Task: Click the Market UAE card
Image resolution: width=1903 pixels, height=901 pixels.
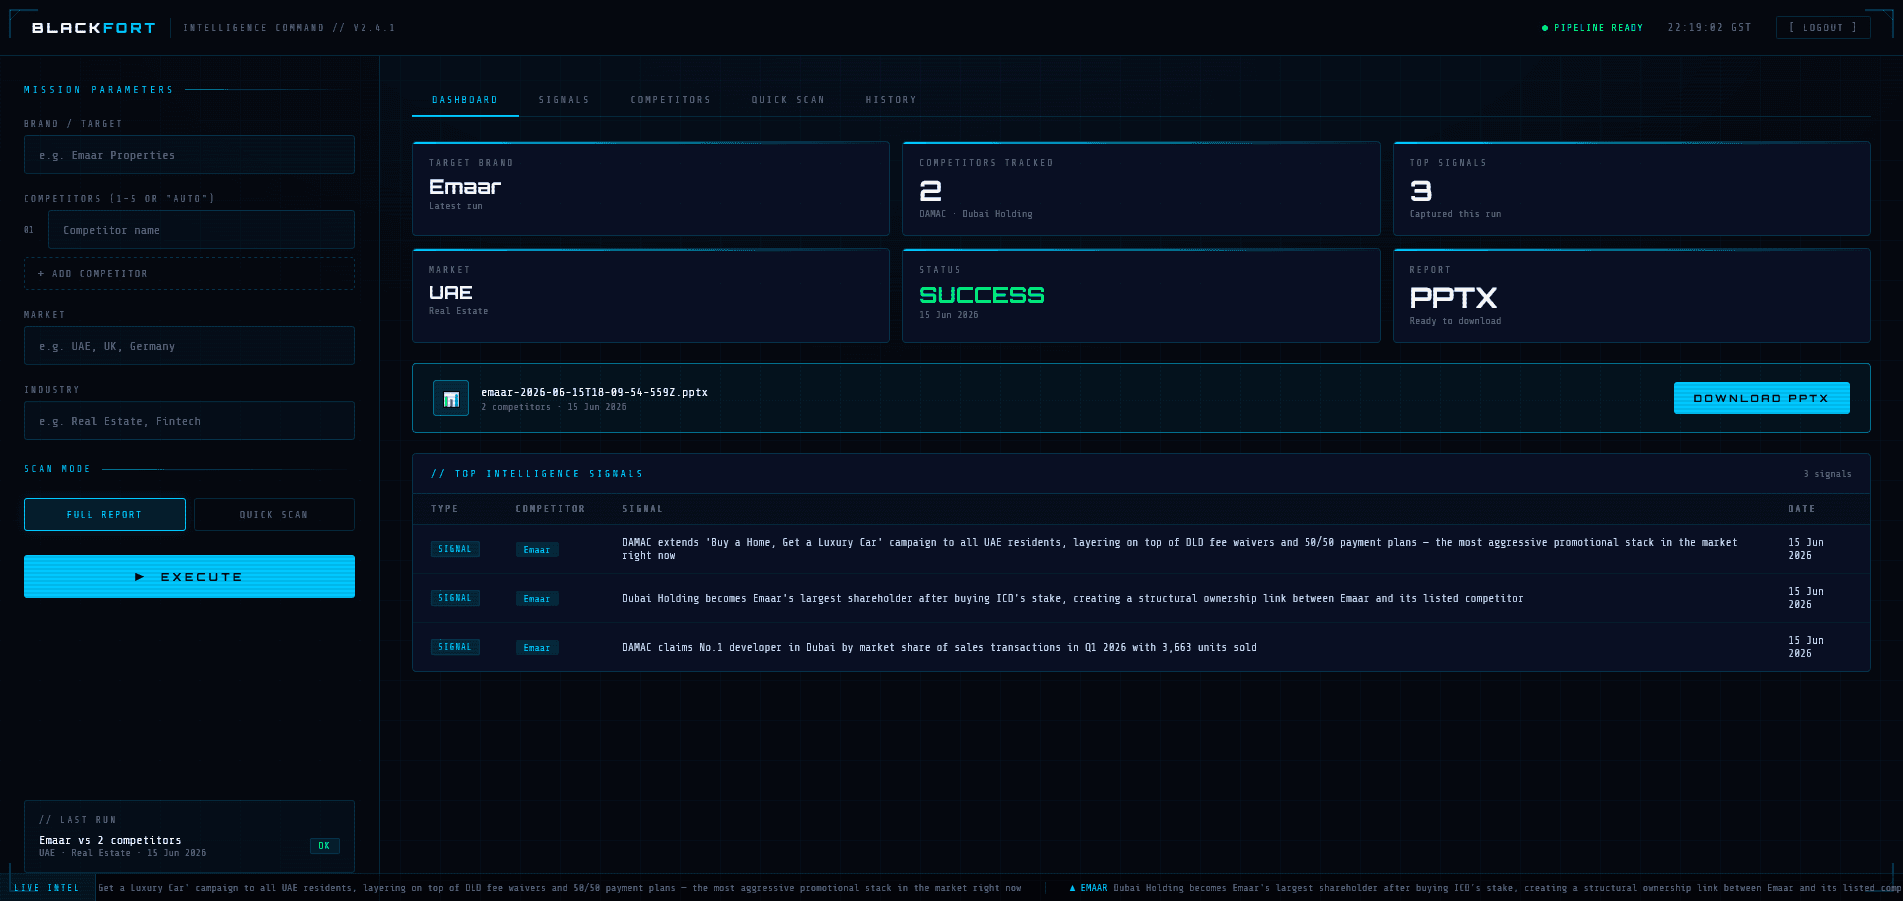Action: click(x=651, y=295)
